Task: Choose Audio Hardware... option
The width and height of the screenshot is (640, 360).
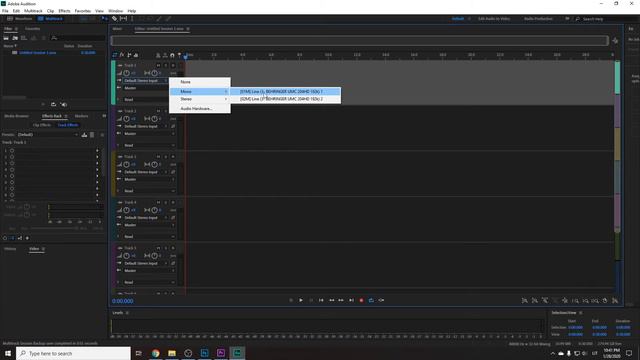Action: (200, 109)
